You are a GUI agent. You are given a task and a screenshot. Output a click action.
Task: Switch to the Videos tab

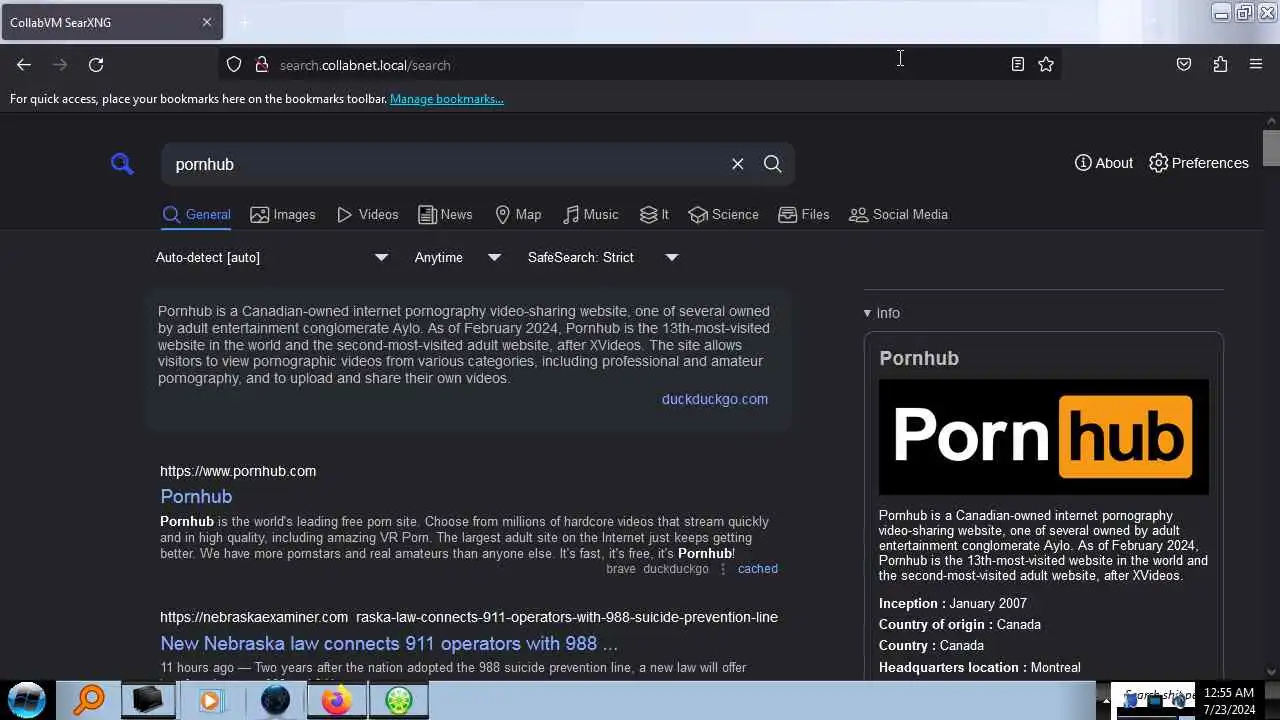pyautogui.click(x=368, y=214)
